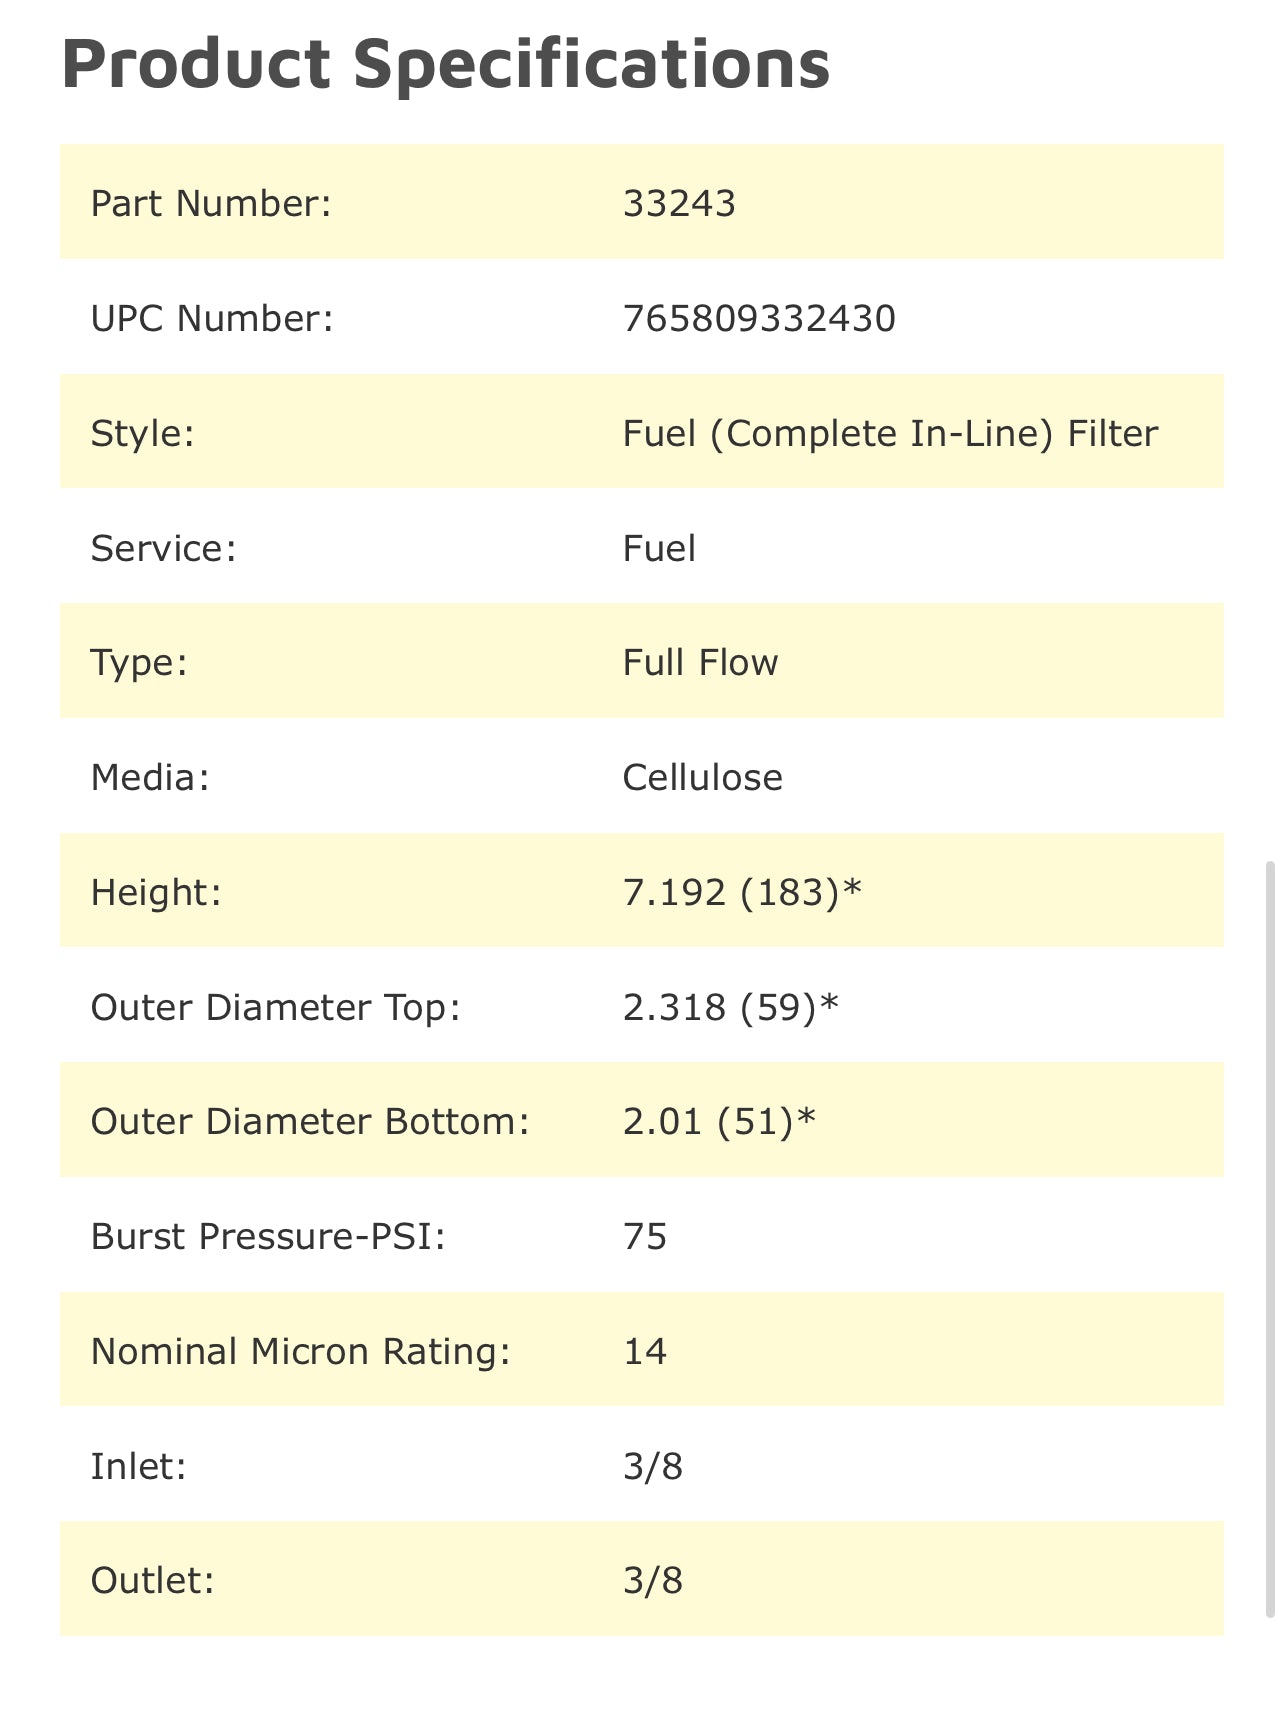This screenshot has width=1284, height=1717.
Task: Click the Service value Fuel
Action: point(659,549)
